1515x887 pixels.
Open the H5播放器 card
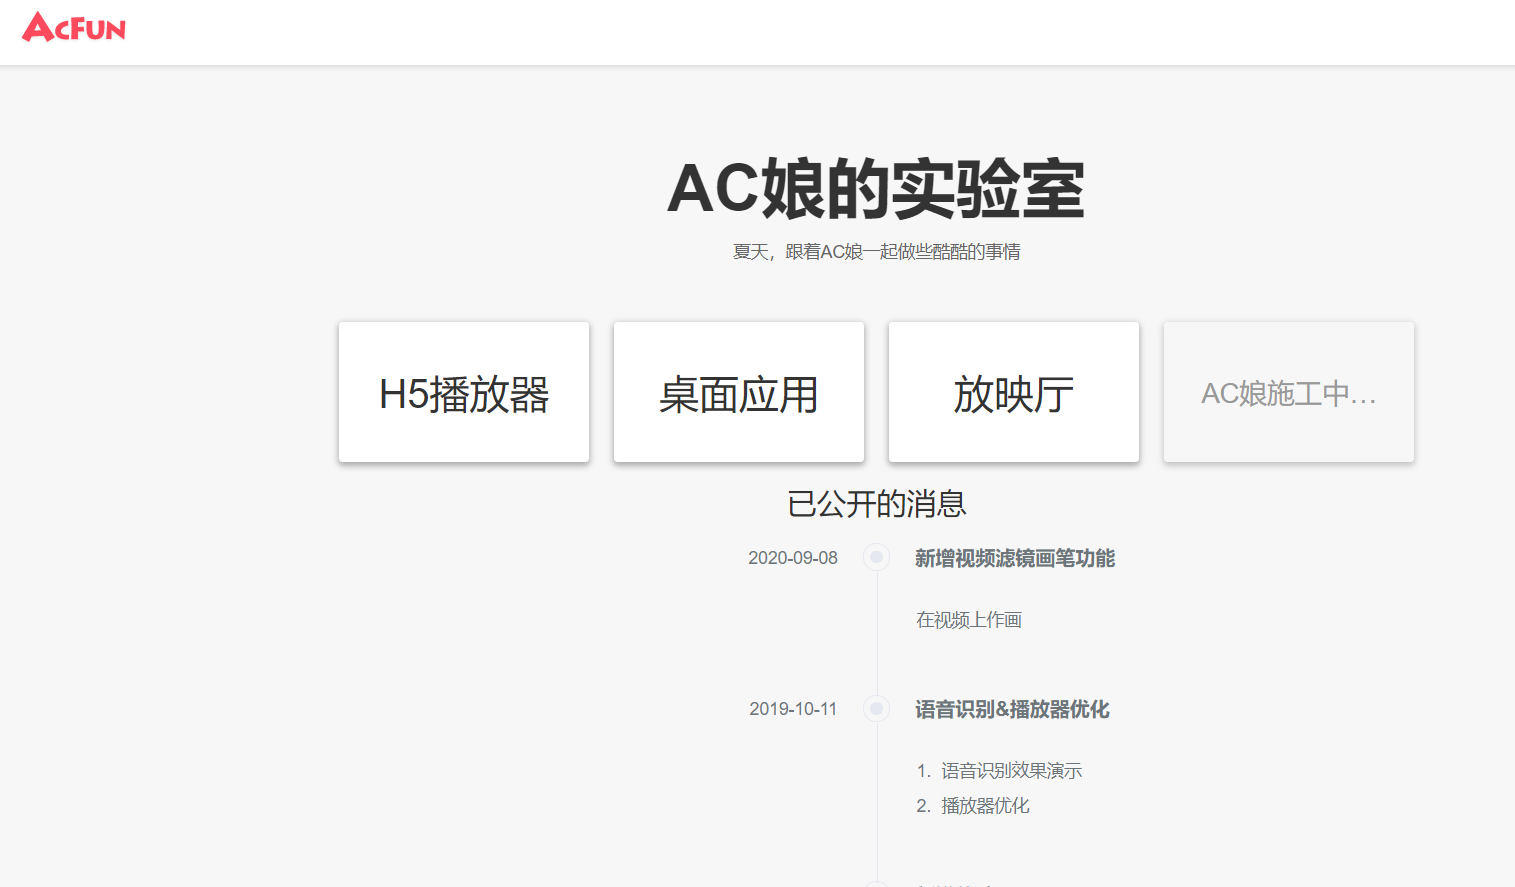click(x=464, y=392)
